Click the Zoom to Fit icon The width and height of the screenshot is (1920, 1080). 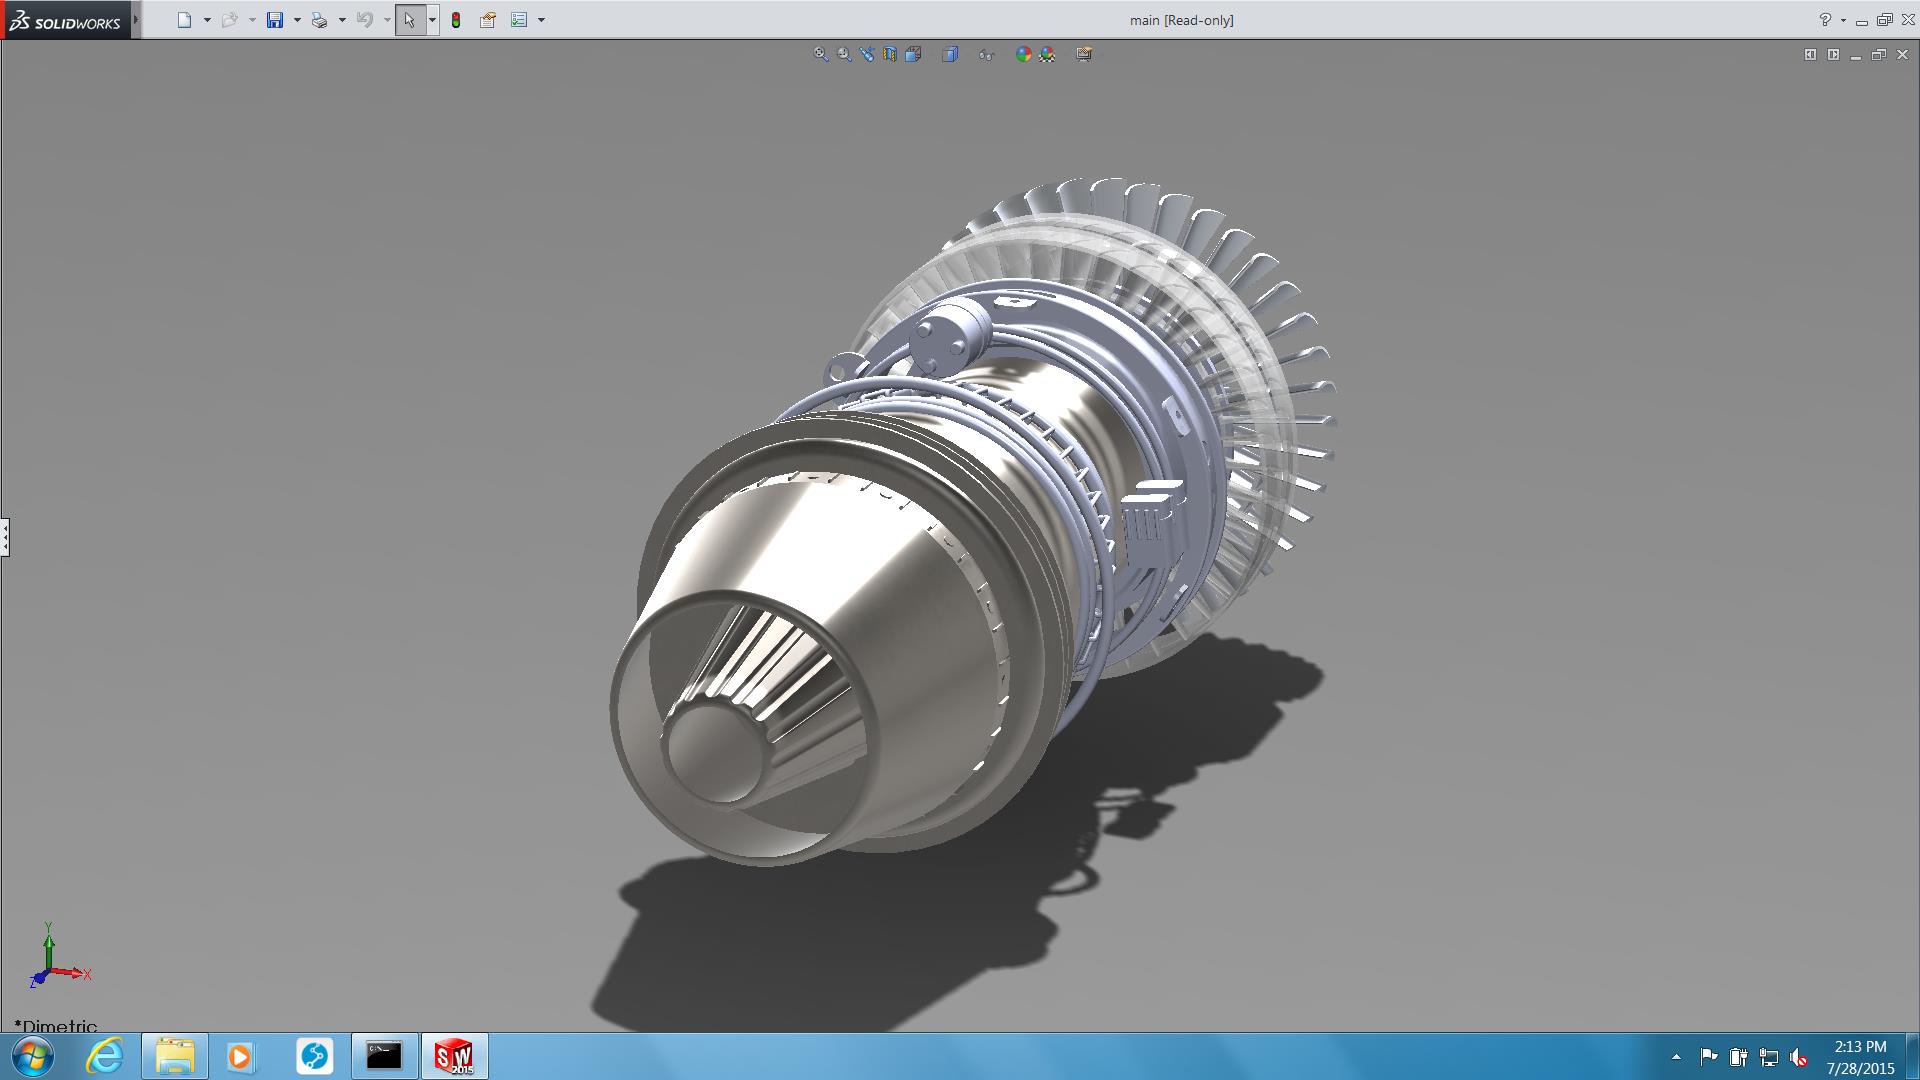tap(821, 54)
